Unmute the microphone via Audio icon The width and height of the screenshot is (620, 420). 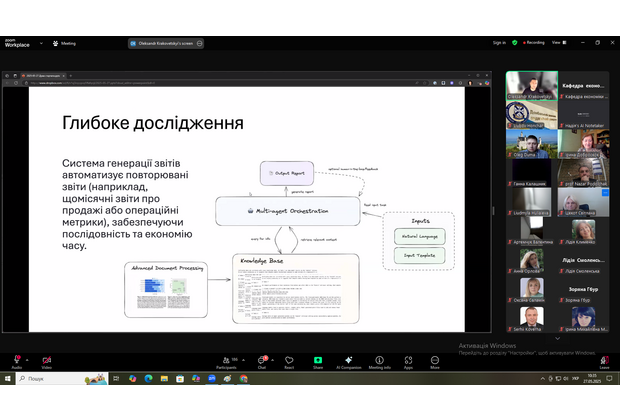(x=17, y=360)
